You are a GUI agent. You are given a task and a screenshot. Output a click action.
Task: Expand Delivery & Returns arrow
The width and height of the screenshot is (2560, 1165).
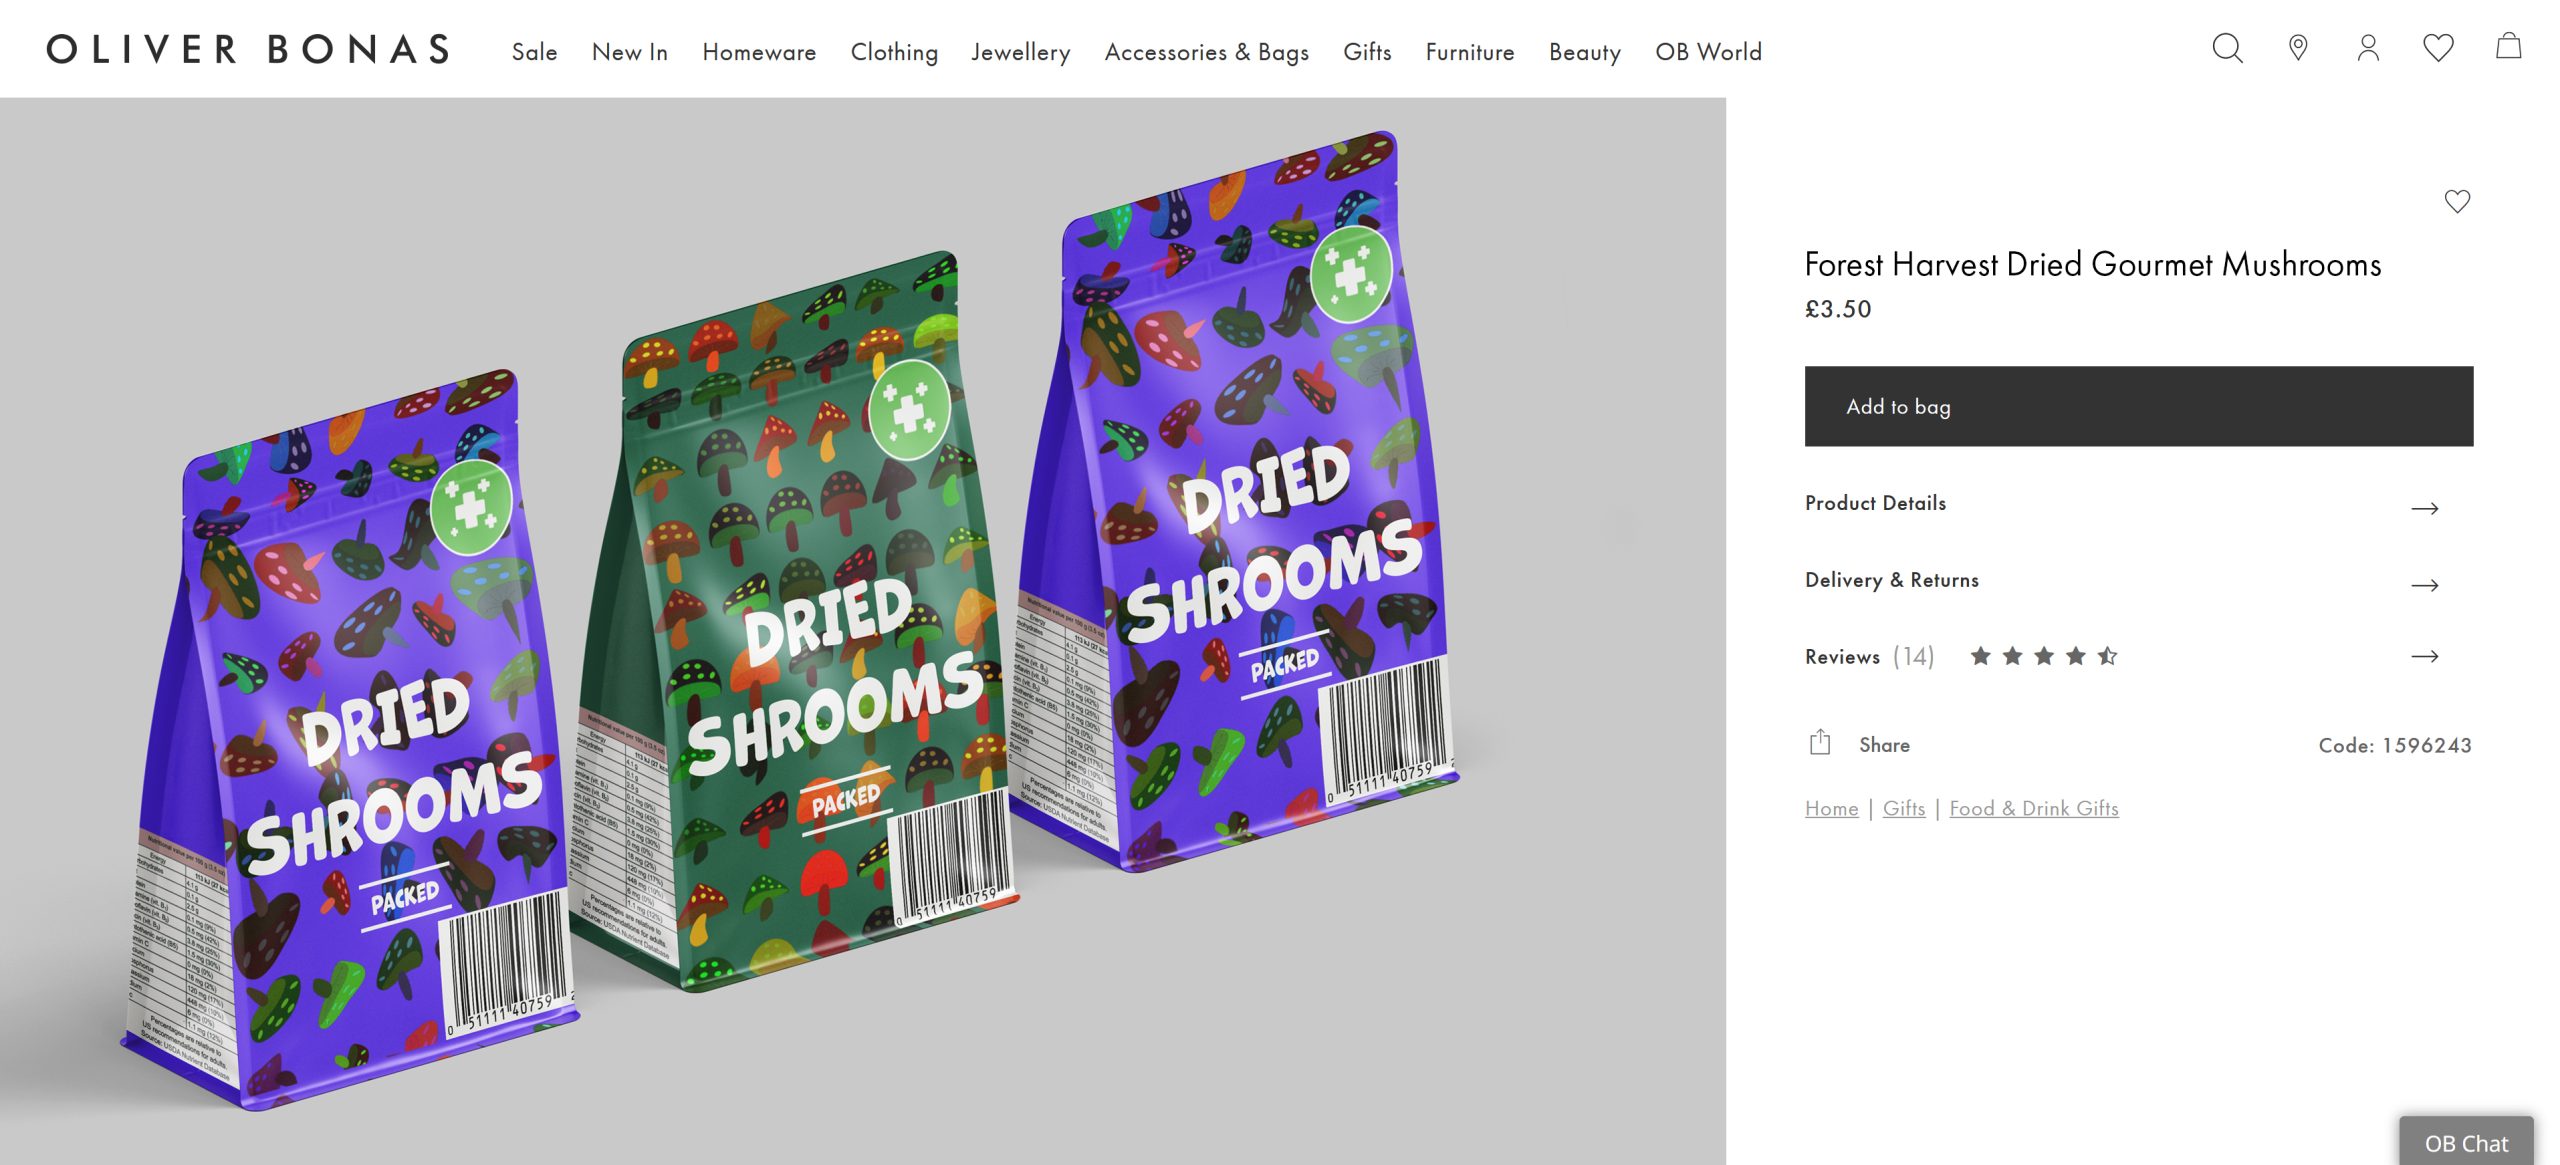(2425, 585)
